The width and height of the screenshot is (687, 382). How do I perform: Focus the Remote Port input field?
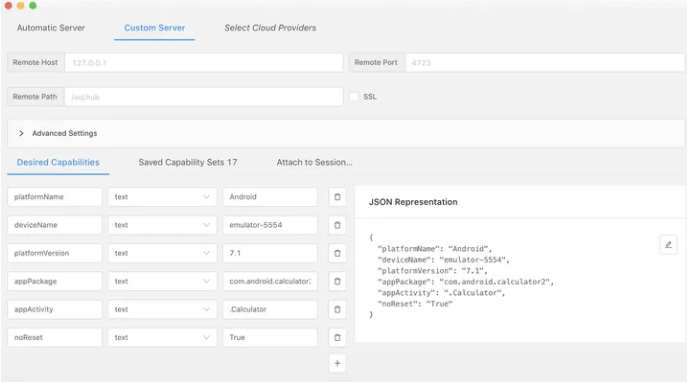coord(544,63)
